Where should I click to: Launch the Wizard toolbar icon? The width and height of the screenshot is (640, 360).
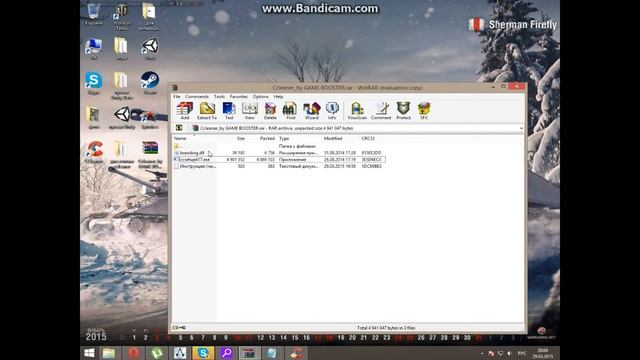tap(311, 111)
